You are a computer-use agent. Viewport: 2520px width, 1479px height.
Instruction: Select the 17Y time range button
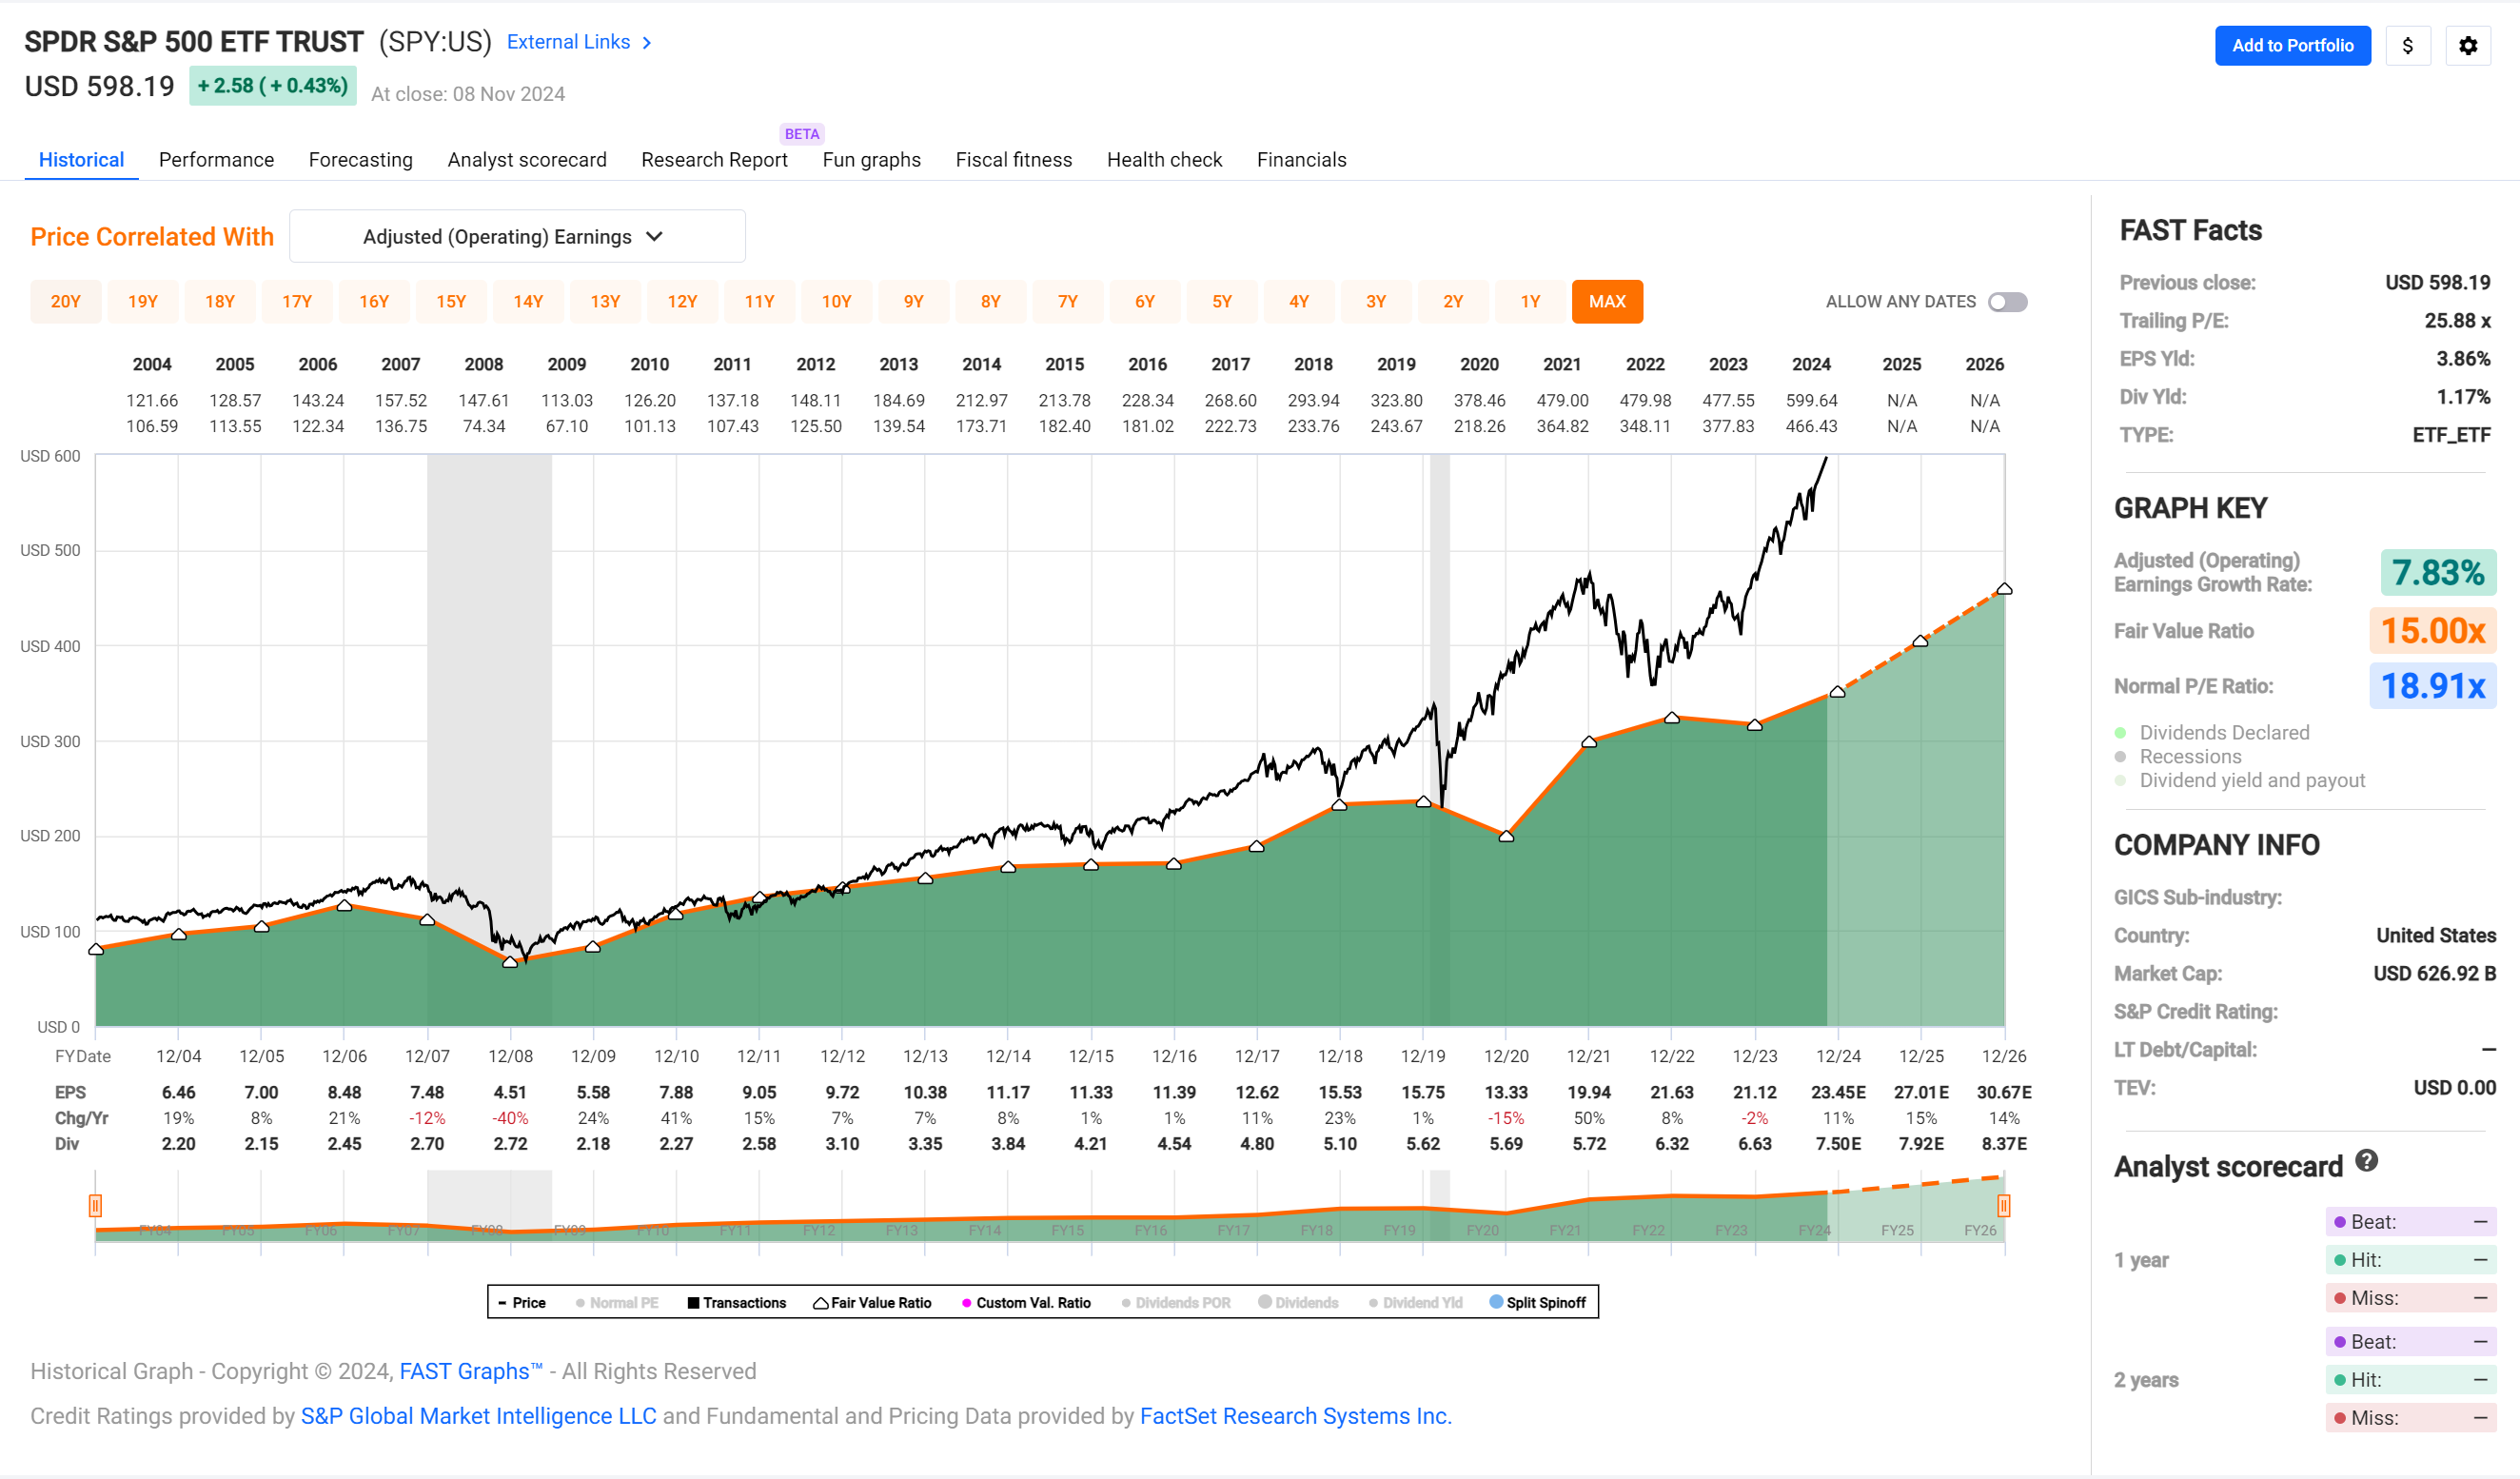click(297, 302)
